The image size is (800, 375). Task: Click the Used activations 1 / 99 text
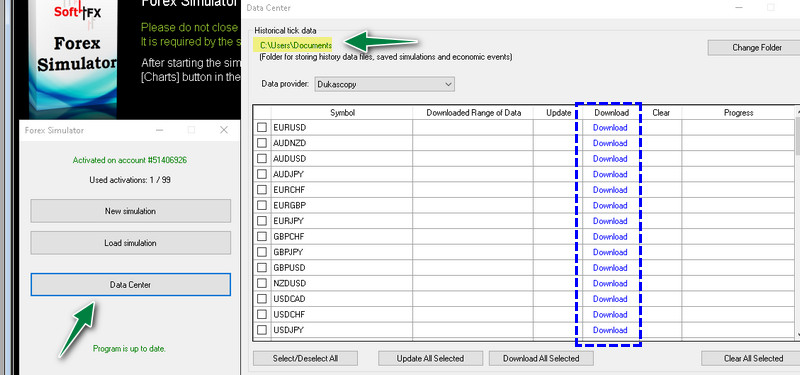click(x=130, y=180)
